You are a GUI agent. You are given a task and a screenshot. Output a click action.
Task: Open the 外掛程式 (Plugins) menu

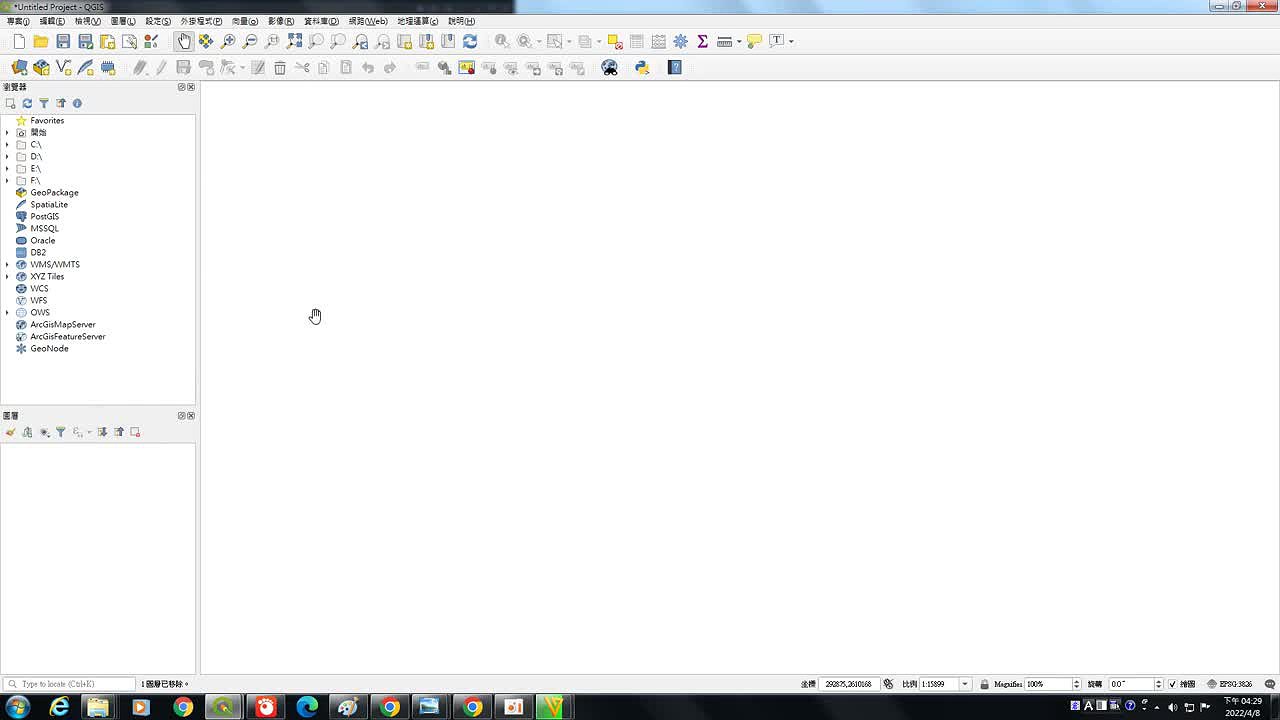point(201,21)
